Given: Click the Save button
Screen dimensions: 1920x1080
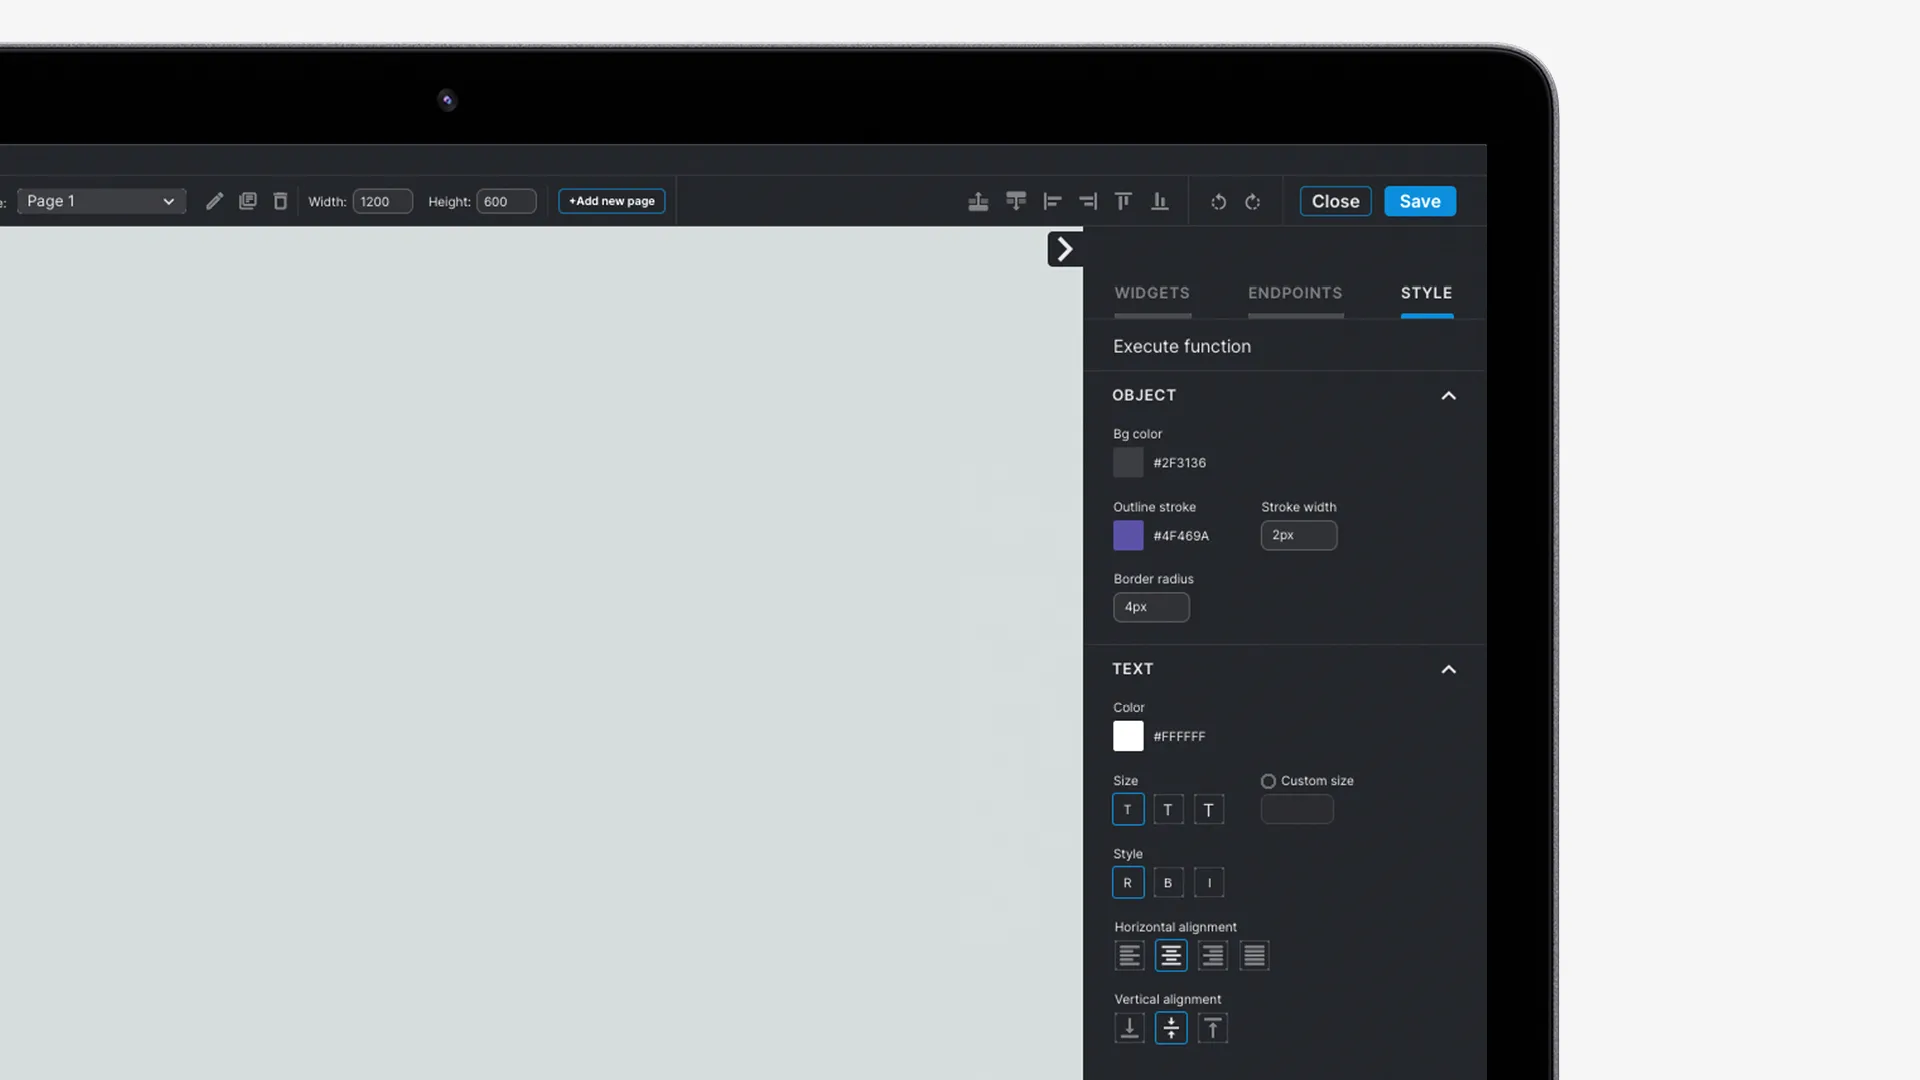Looking at the screenshot, I should (x=1420, y=201).
